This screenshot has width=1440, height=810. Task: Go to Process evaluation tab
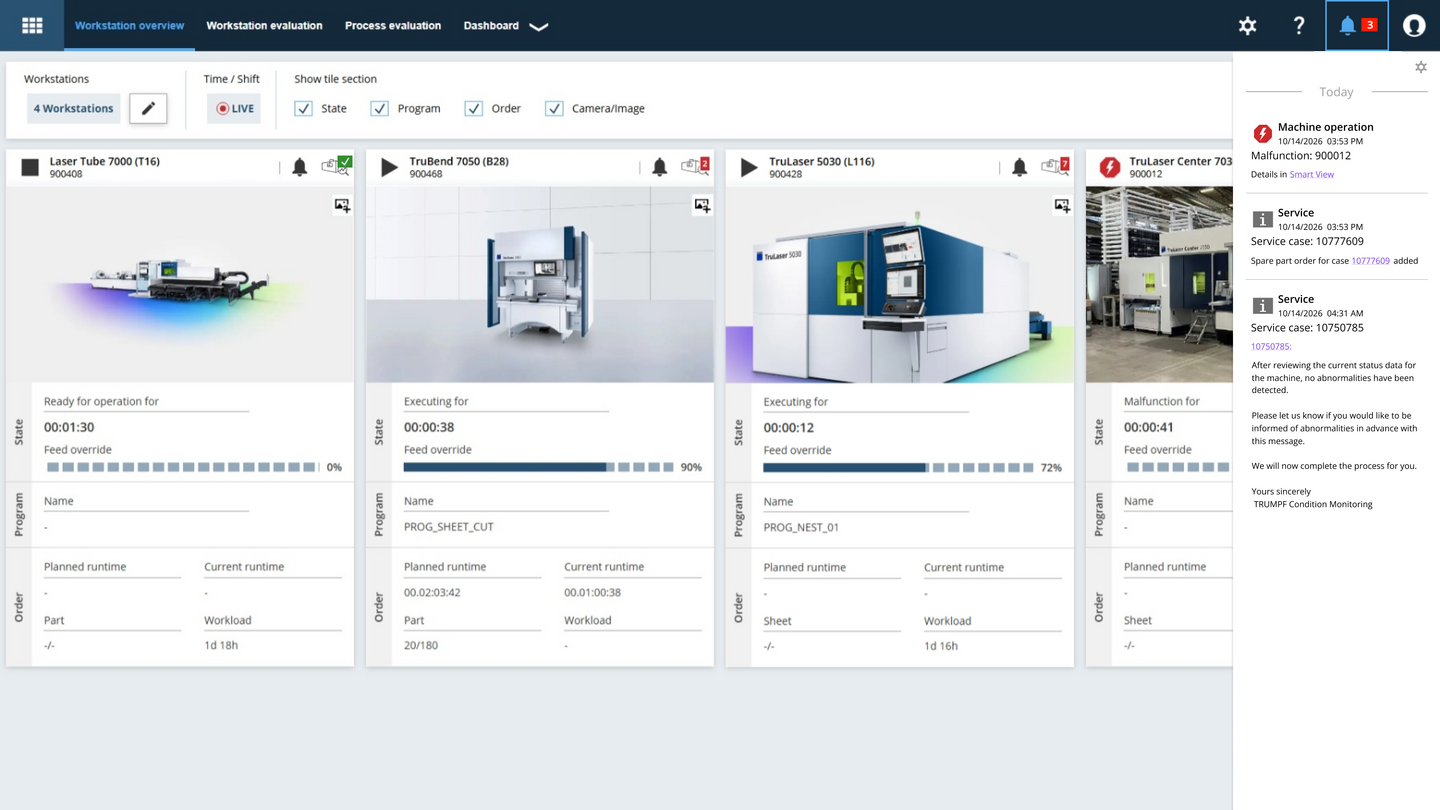(393, 26)
